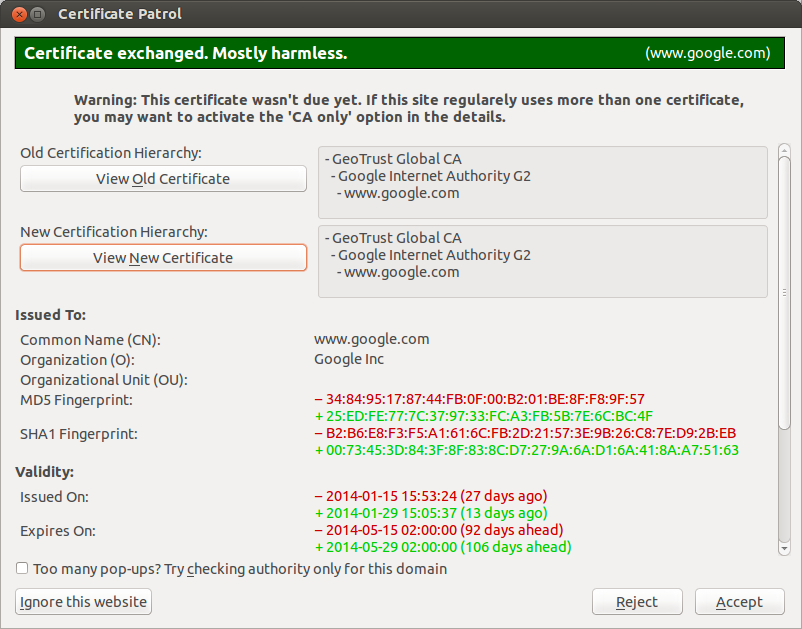The image size is (802, 629).
Task: Click the Organizational Unit (OU) label
Action: coord(104,380)
